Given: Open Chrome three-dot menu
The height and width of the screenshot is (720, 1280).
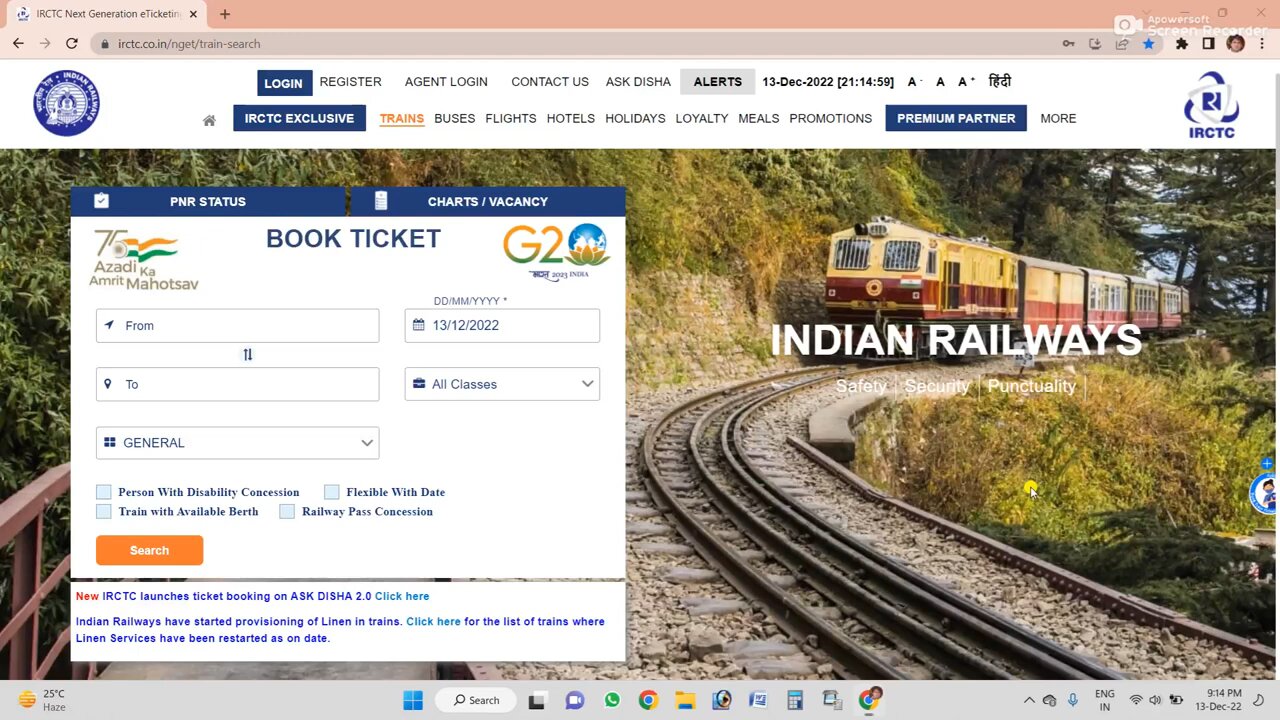Looking at the screenshot, I should click(1263, 44).
